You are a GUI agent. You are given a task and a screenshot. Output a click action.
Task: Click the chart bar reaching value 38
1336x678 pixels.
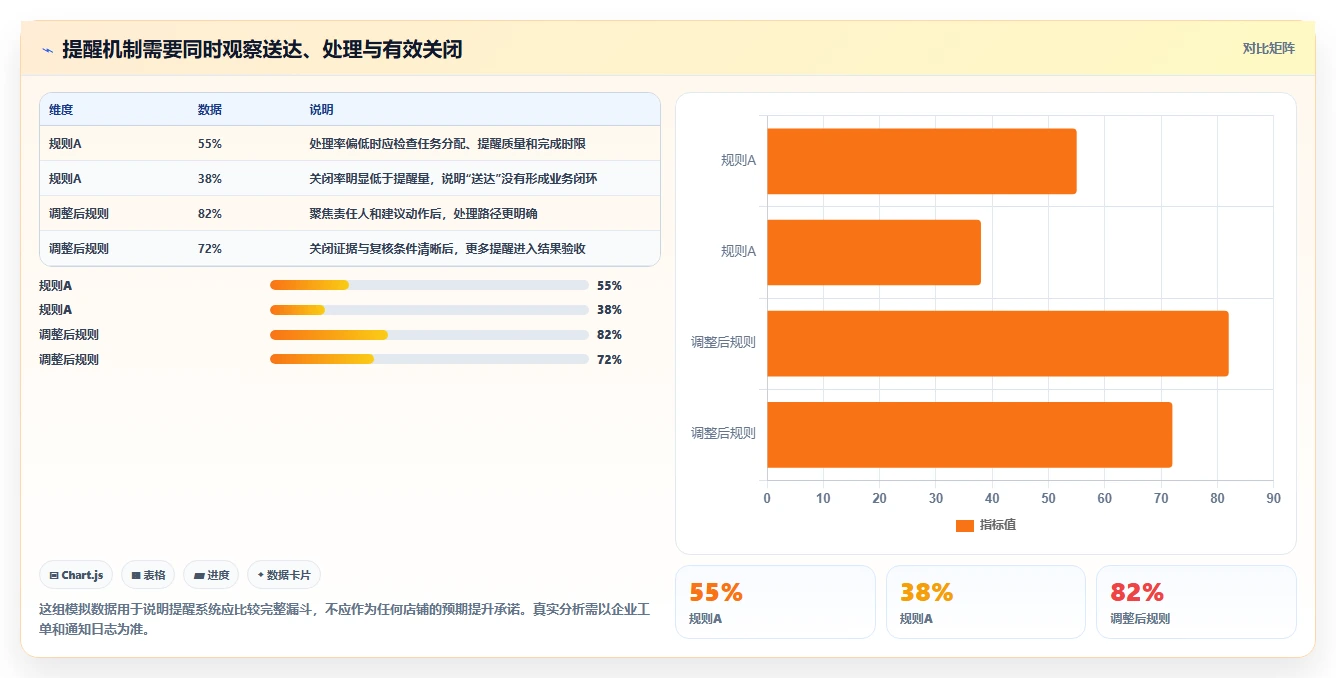click(873, 252)
